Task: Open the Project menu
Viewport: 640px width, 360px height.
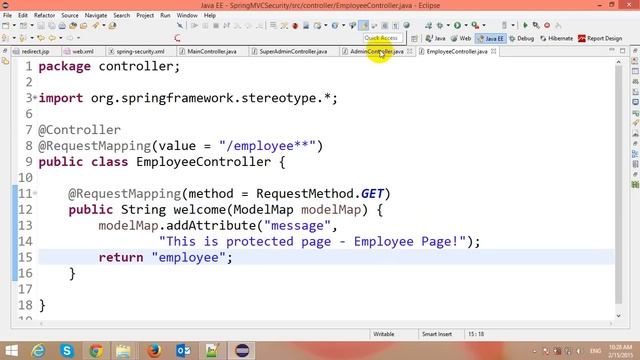Action: click(x=145, y=15)
